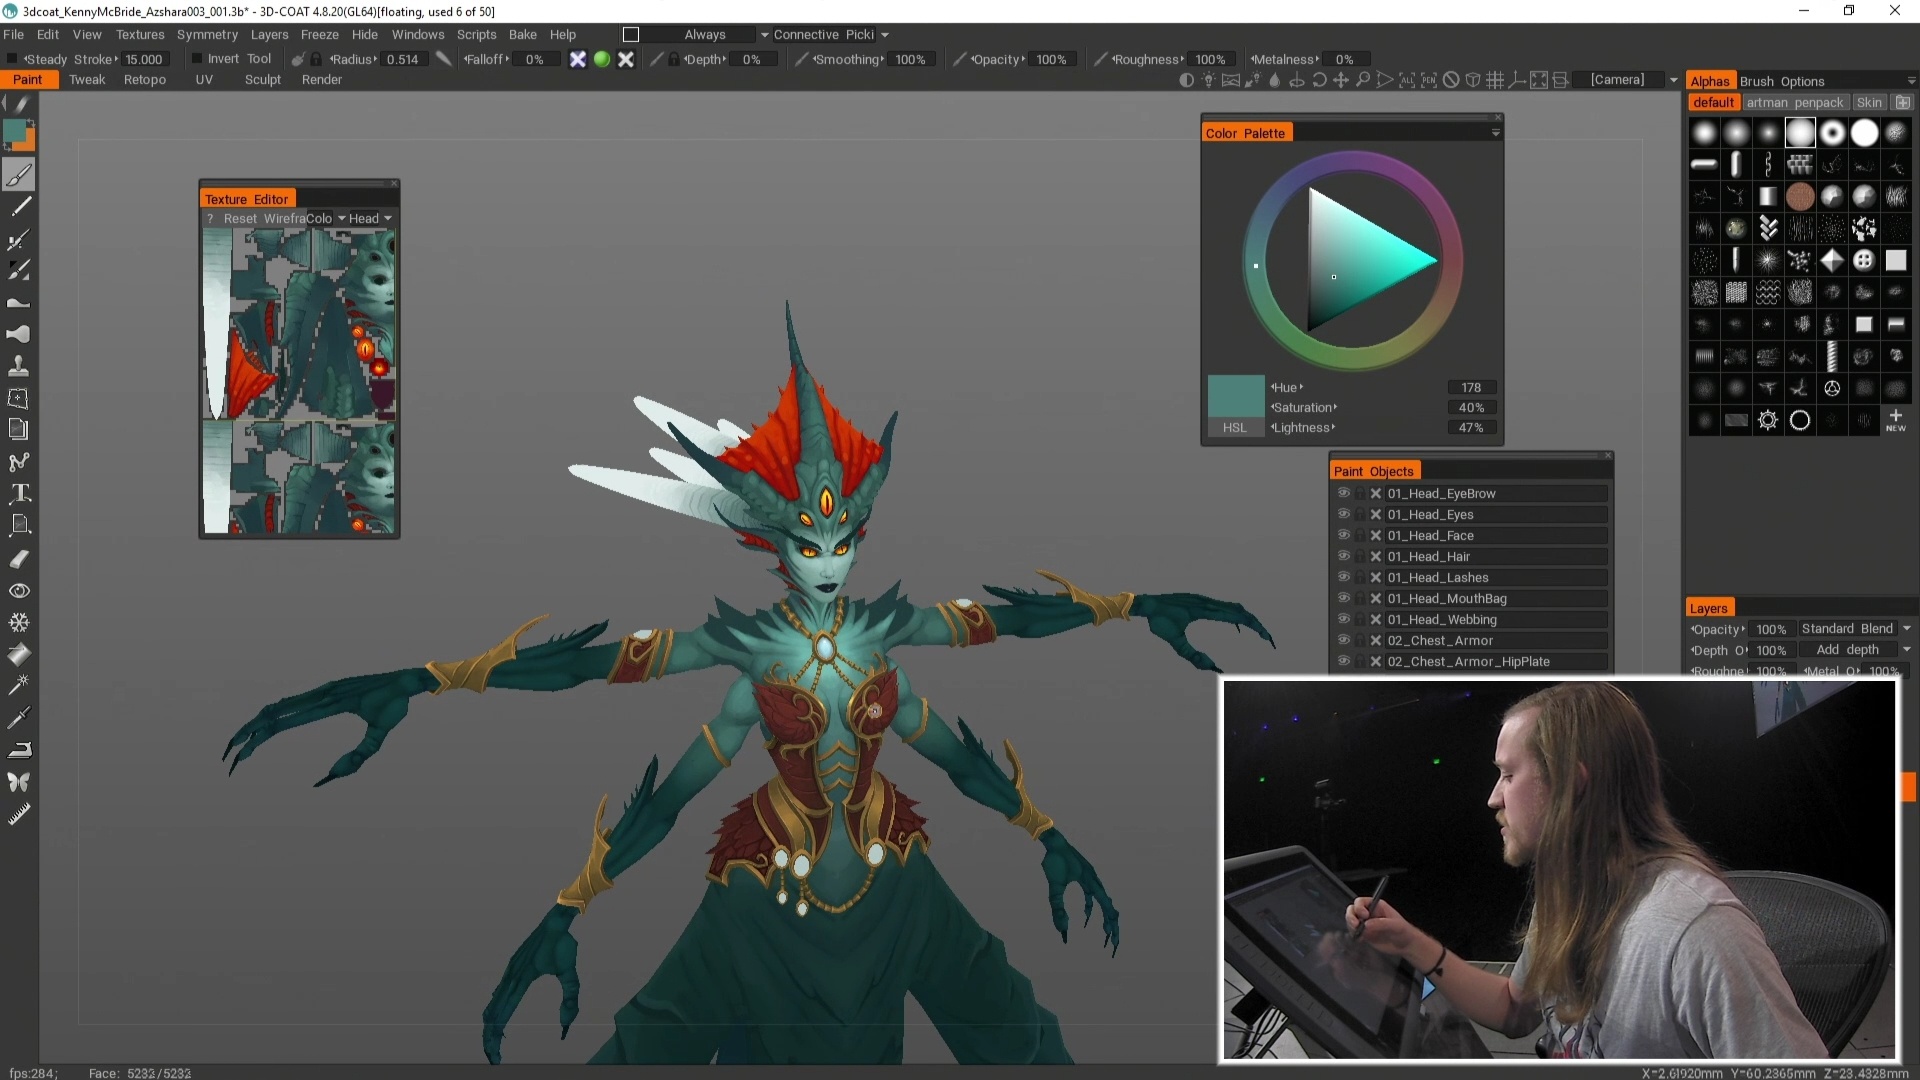This screenshot has height=1080, width=1920.
Task: Click the rotate camera icon
Action: (x=1319, y=80)
